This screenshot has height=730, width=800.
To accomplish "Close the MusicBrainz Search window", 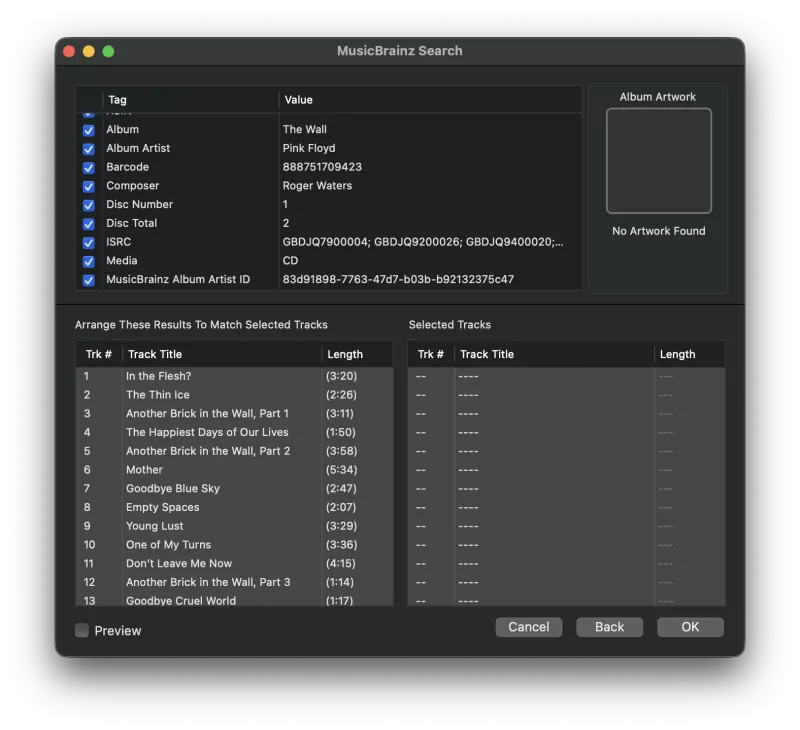I will [x=69, y=51].
